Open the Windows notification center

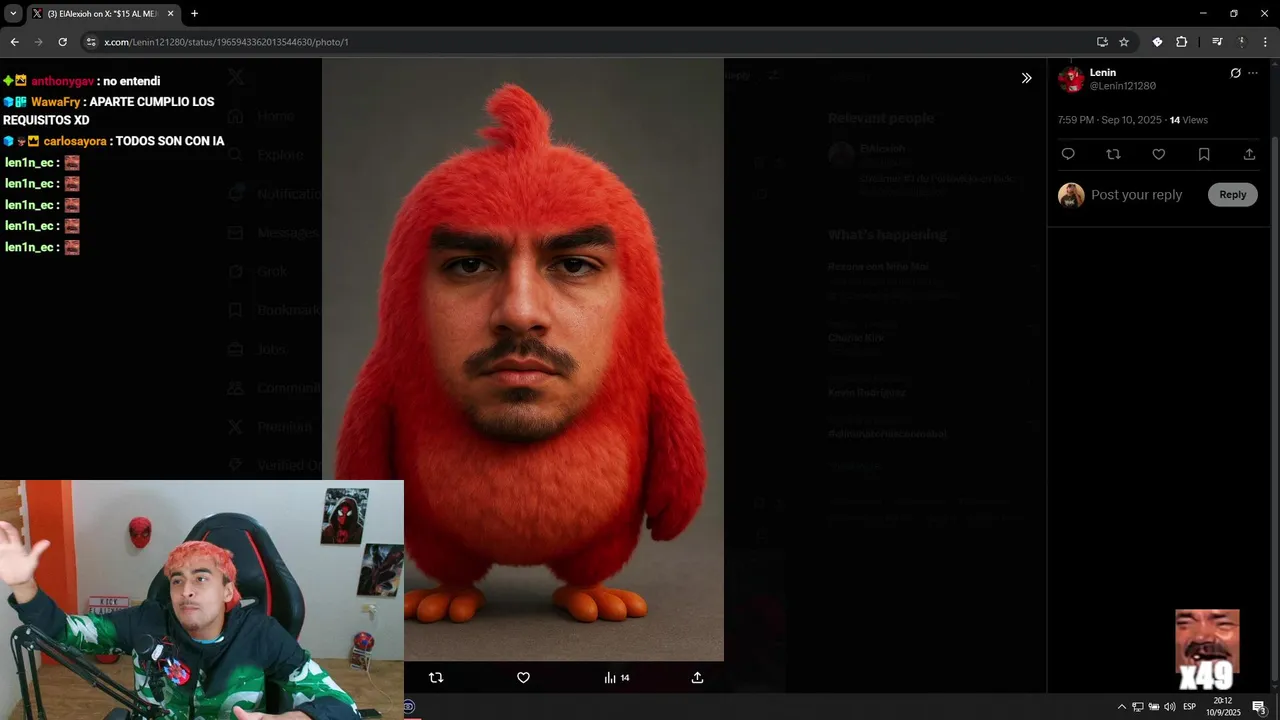[x=1259, y=707]
